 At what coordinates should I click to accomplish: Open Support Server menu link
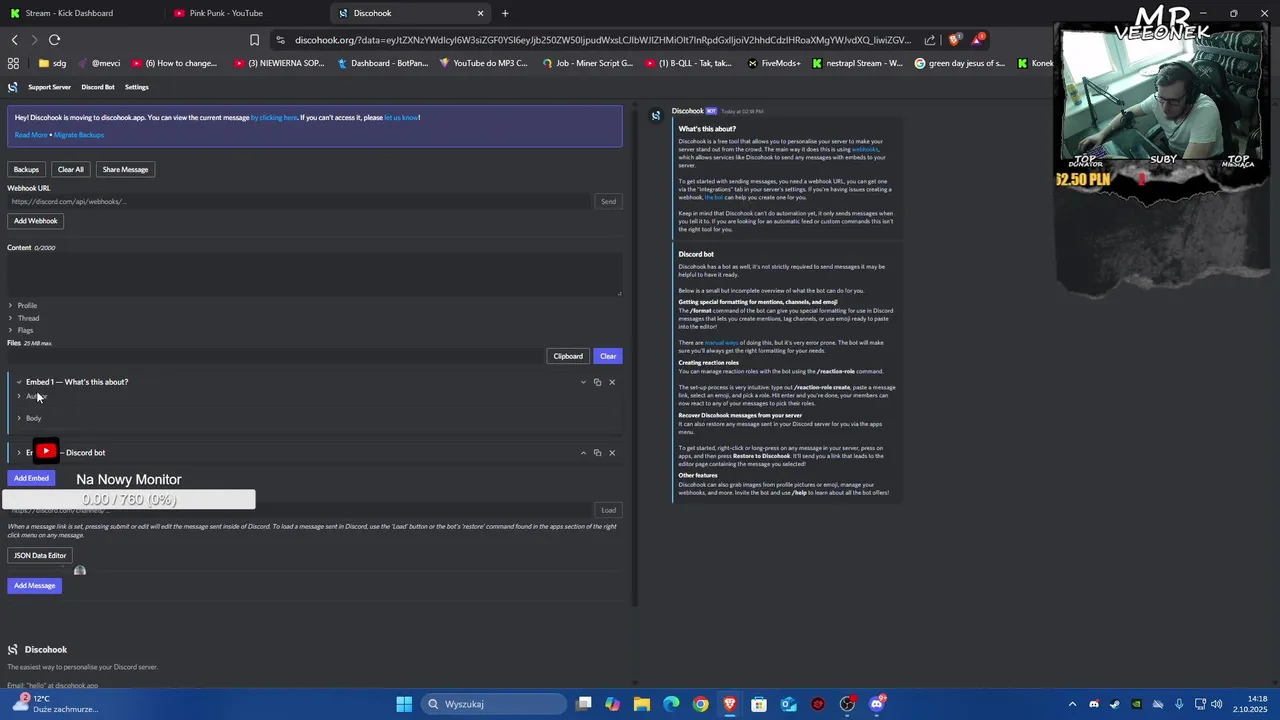tap(49, 87)
